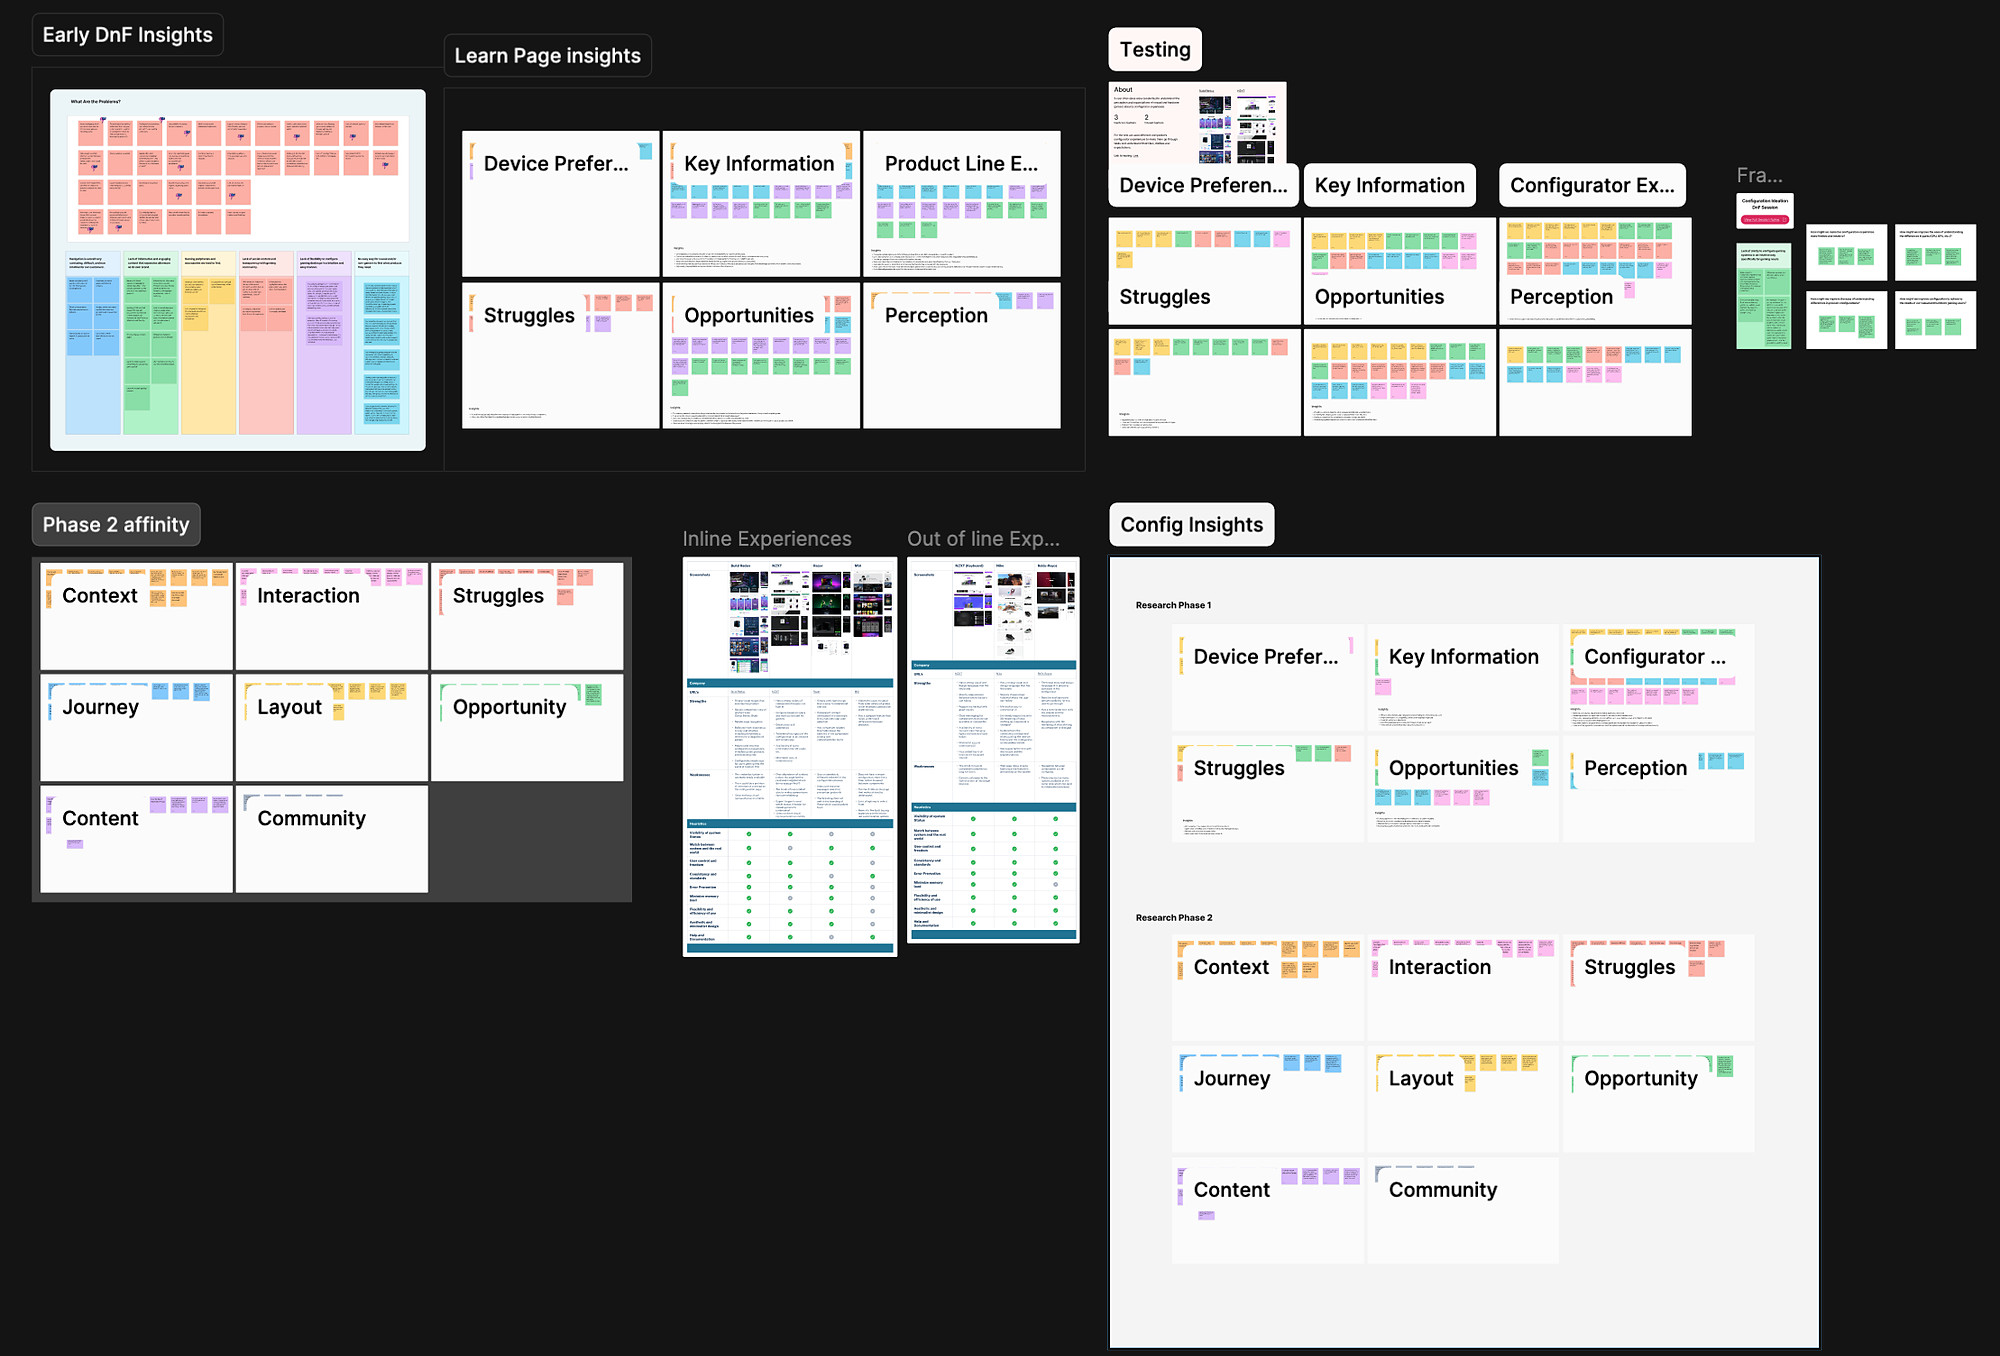Click the Research Phase 1 heading
The width and height of the screenshot is (2000, 1356).
pyautogui.click(x=1173, y=606)
